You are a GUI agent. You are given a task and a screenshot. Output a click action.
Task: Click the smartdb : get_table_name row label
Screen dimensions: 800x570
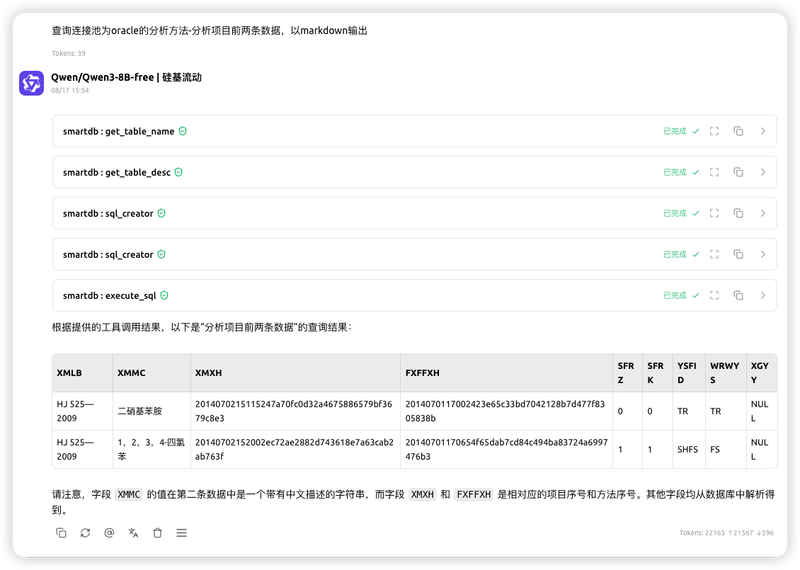point(118,132)
